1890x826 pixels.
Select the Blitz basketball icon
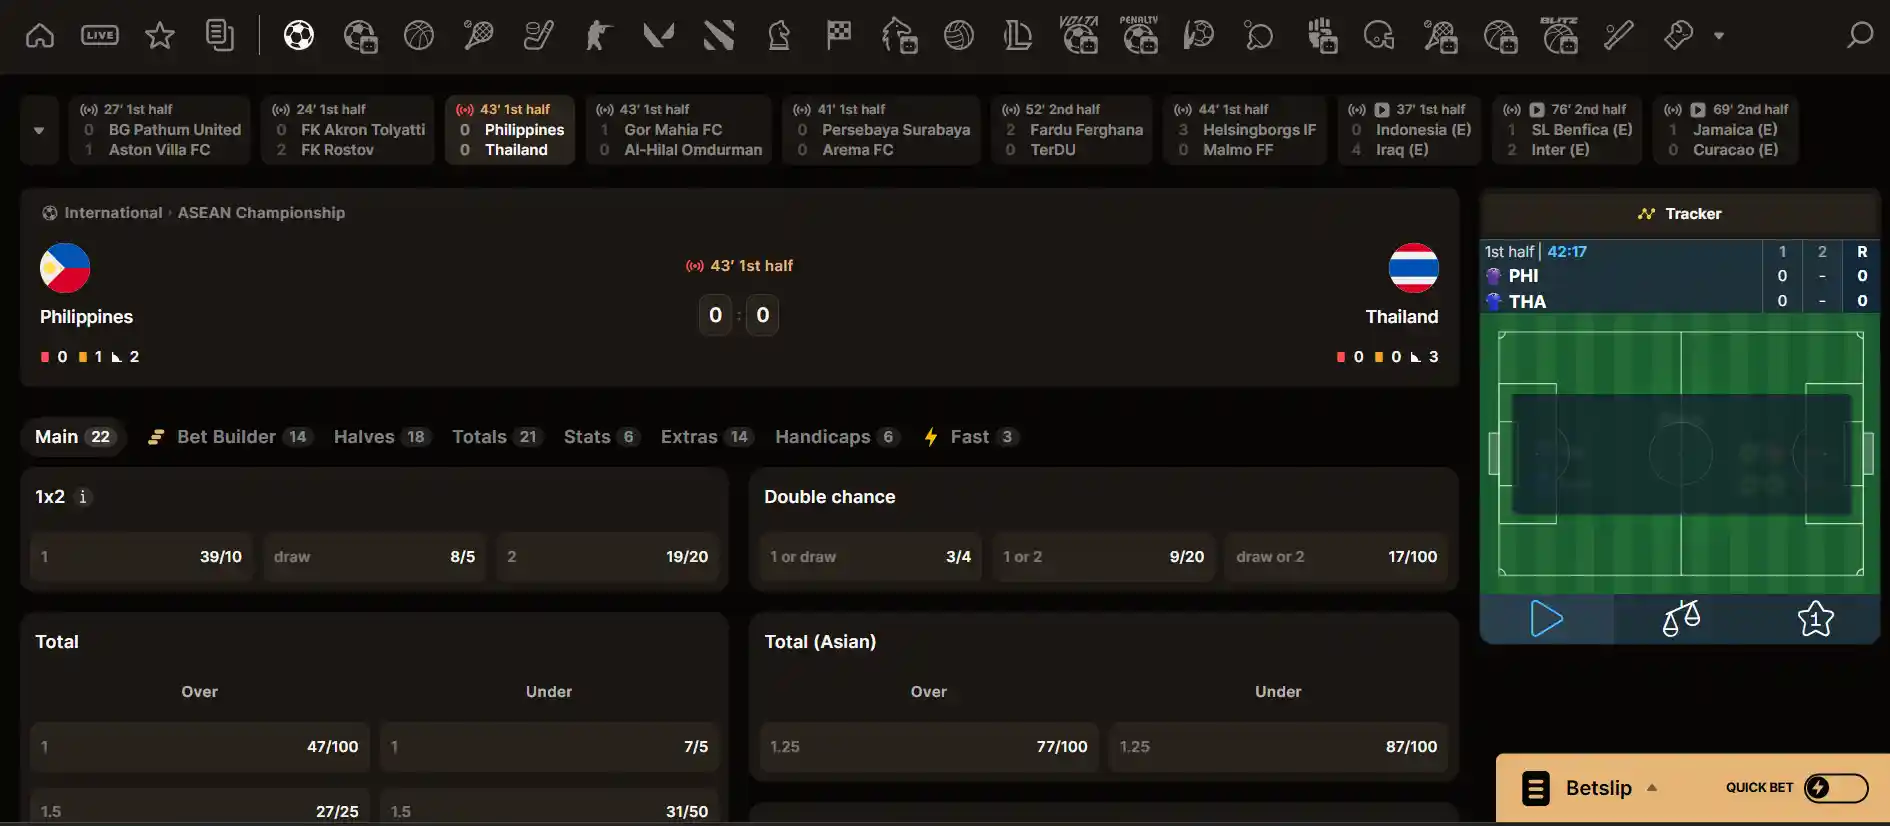click(x=1560, y=35)
